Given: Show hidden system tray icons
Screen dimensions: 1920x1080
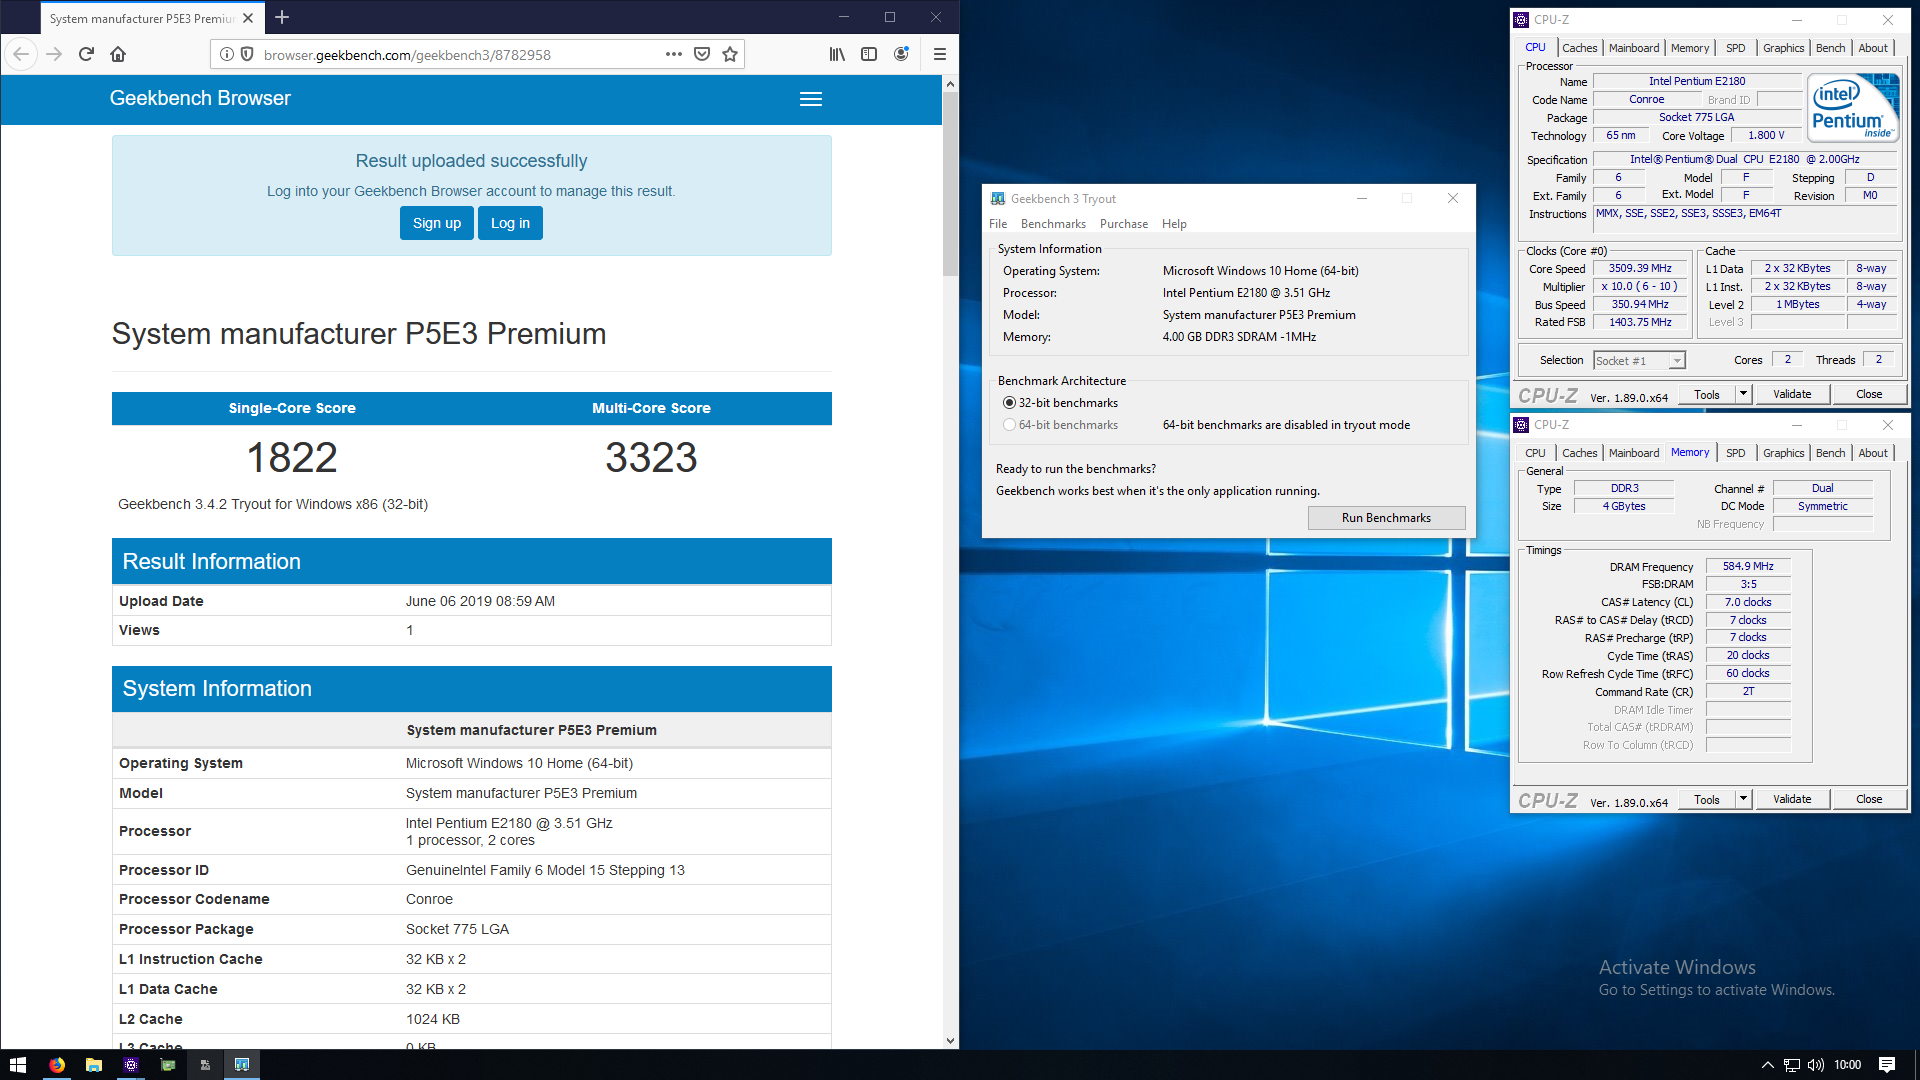Looking at the screenshot, I should tap(1767, 1065).
